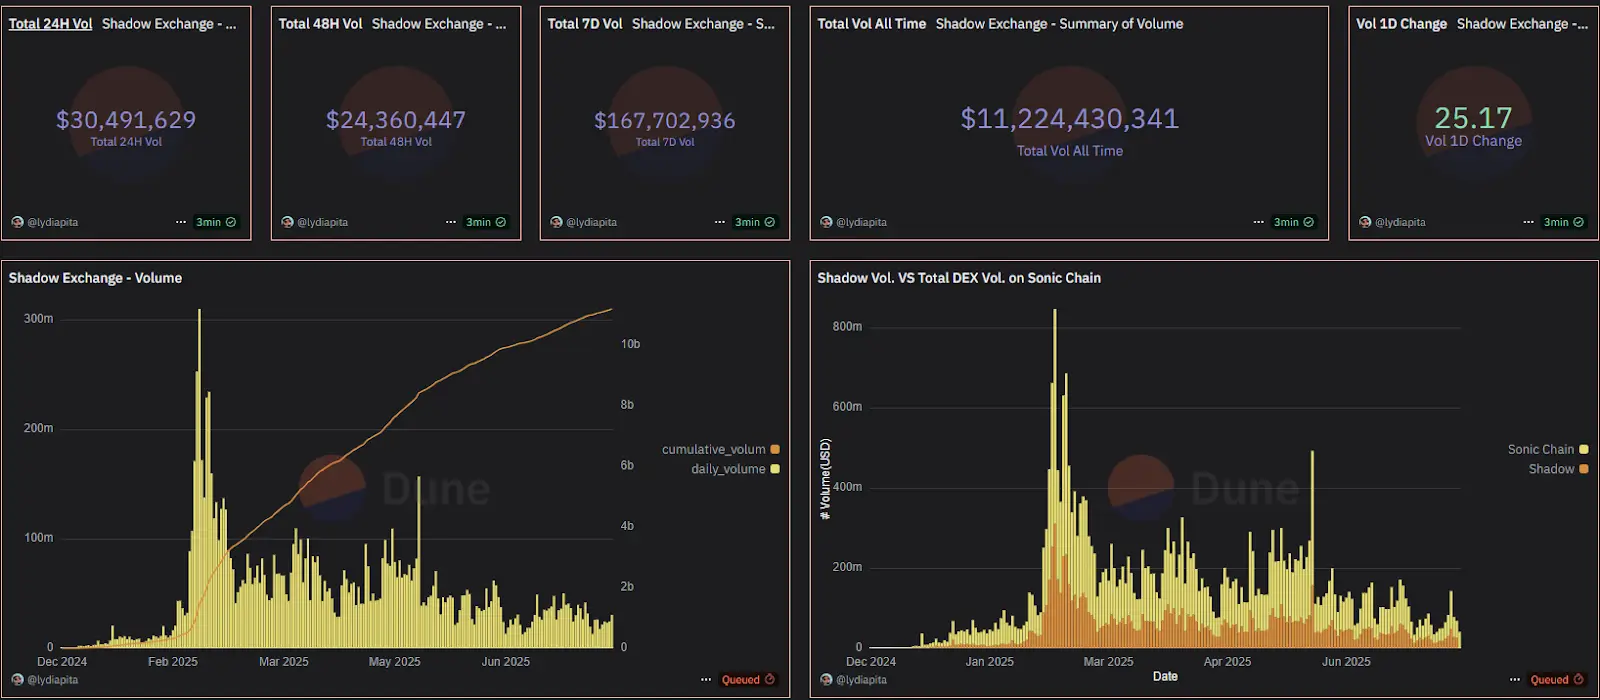Open the Total 24H Vol title link

coord(50,24)
